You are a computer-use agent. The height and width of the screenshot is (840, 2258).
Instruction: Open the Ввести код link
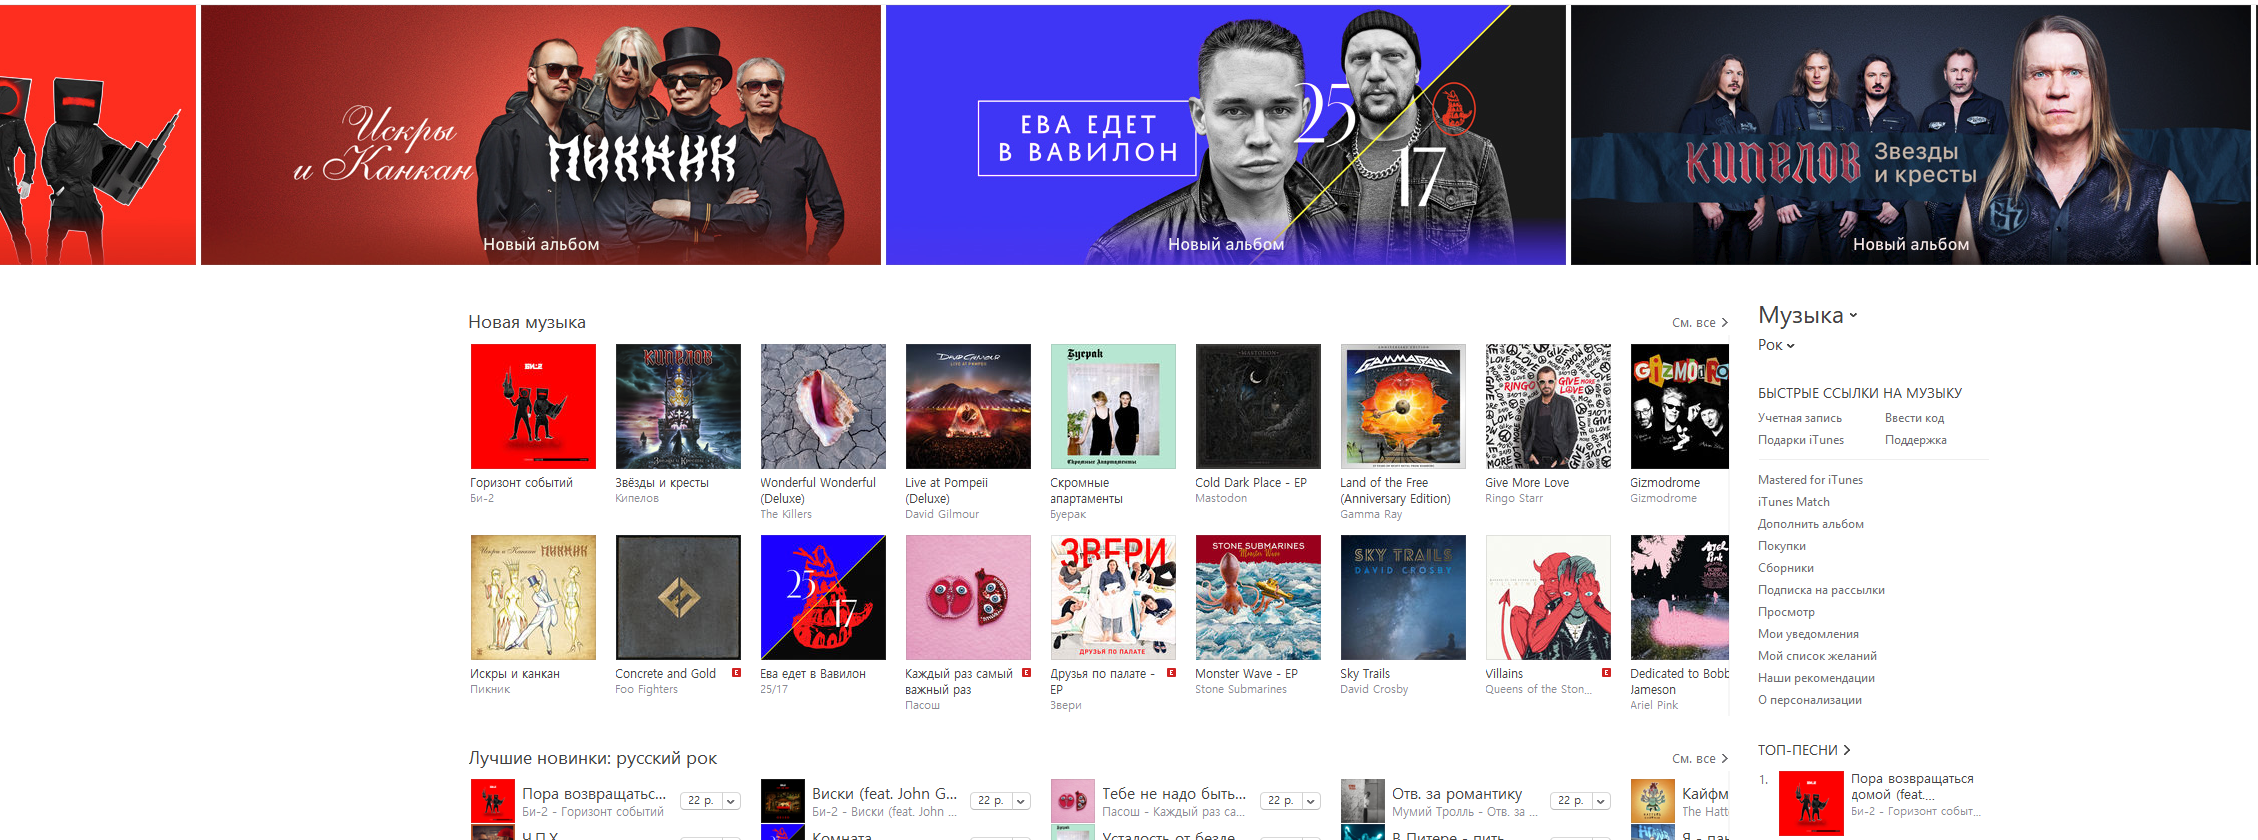tap(1914, 418)
